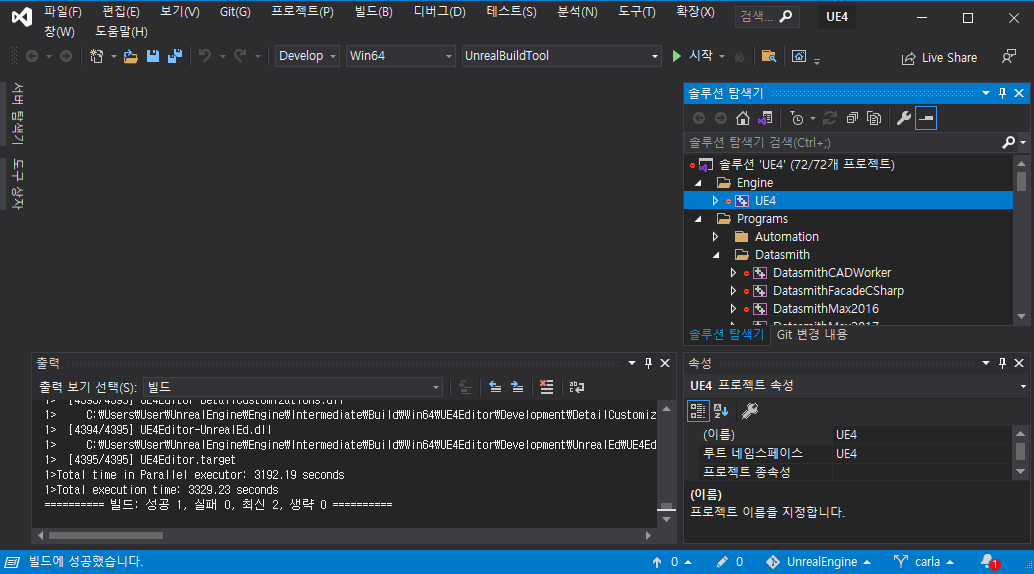Open the 디버그(D) menu

click(x=439, y=12)
